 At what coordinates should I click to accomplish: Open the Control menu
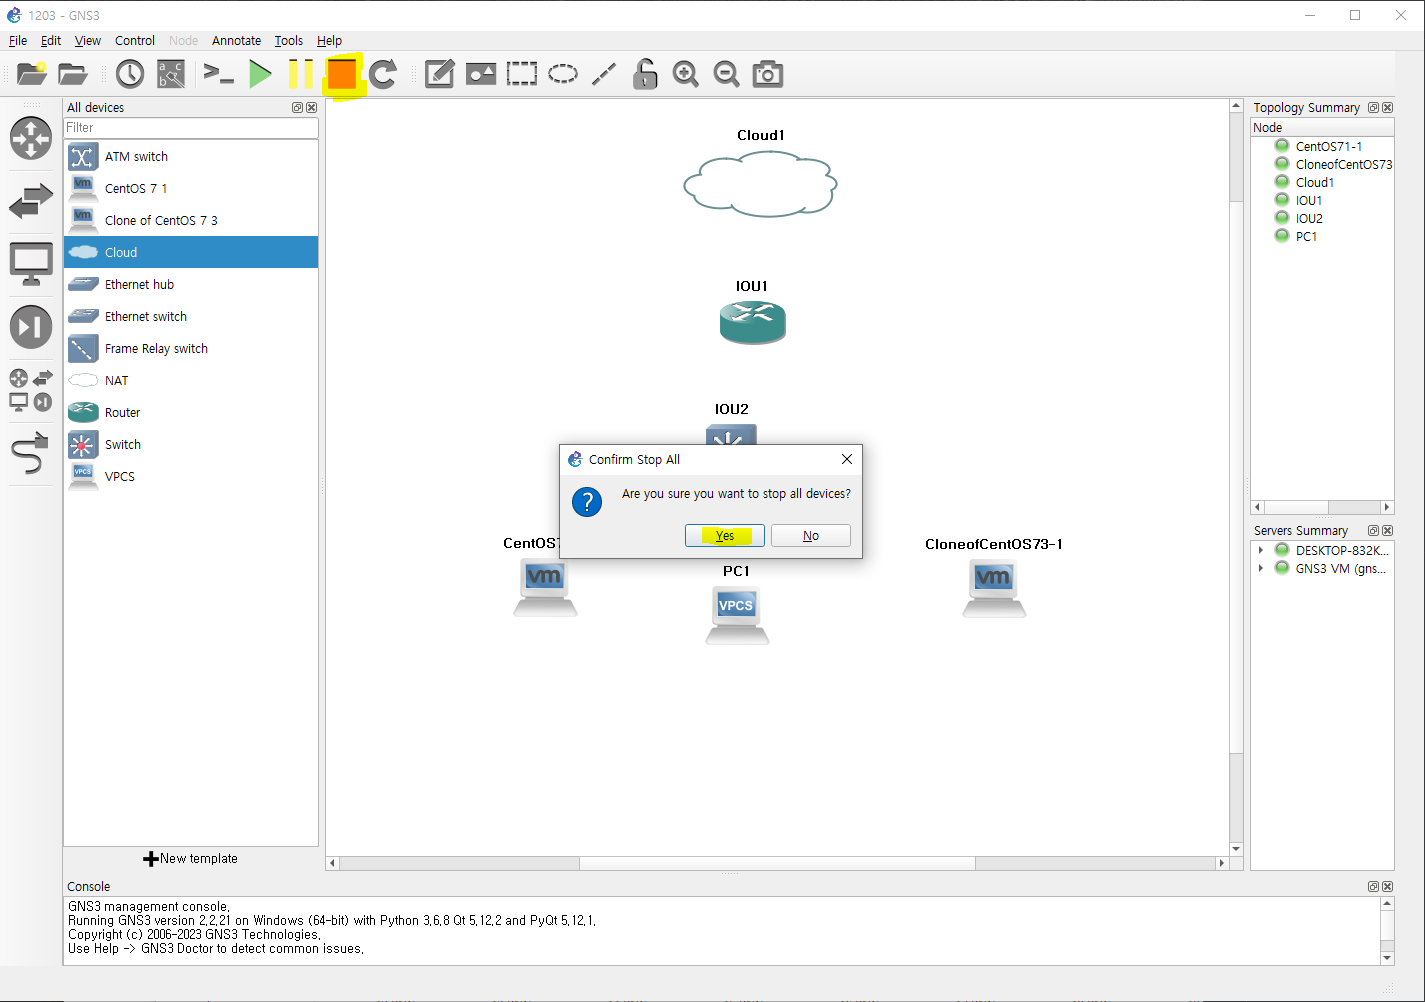[135, 41]
